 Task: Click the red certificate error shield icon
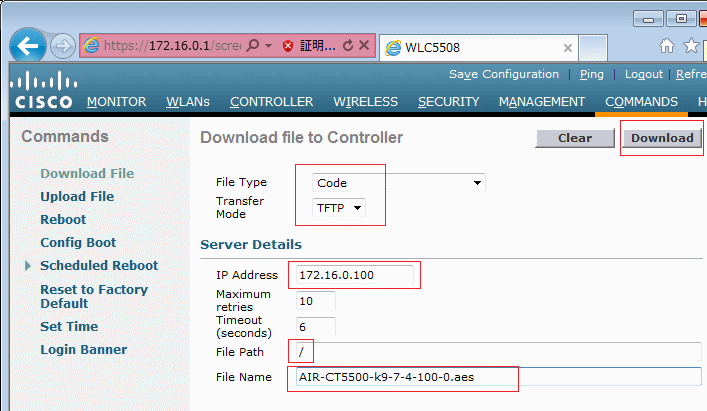pos(288,46)
